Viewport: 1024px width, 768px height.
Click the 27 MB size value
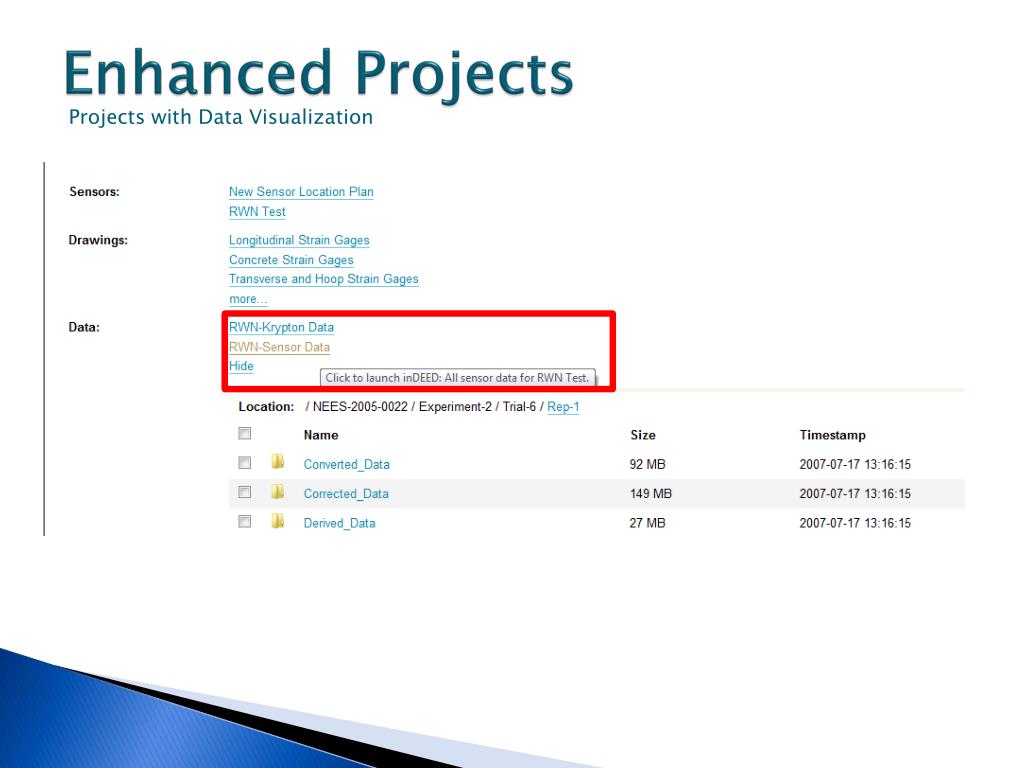pos(647,523)
